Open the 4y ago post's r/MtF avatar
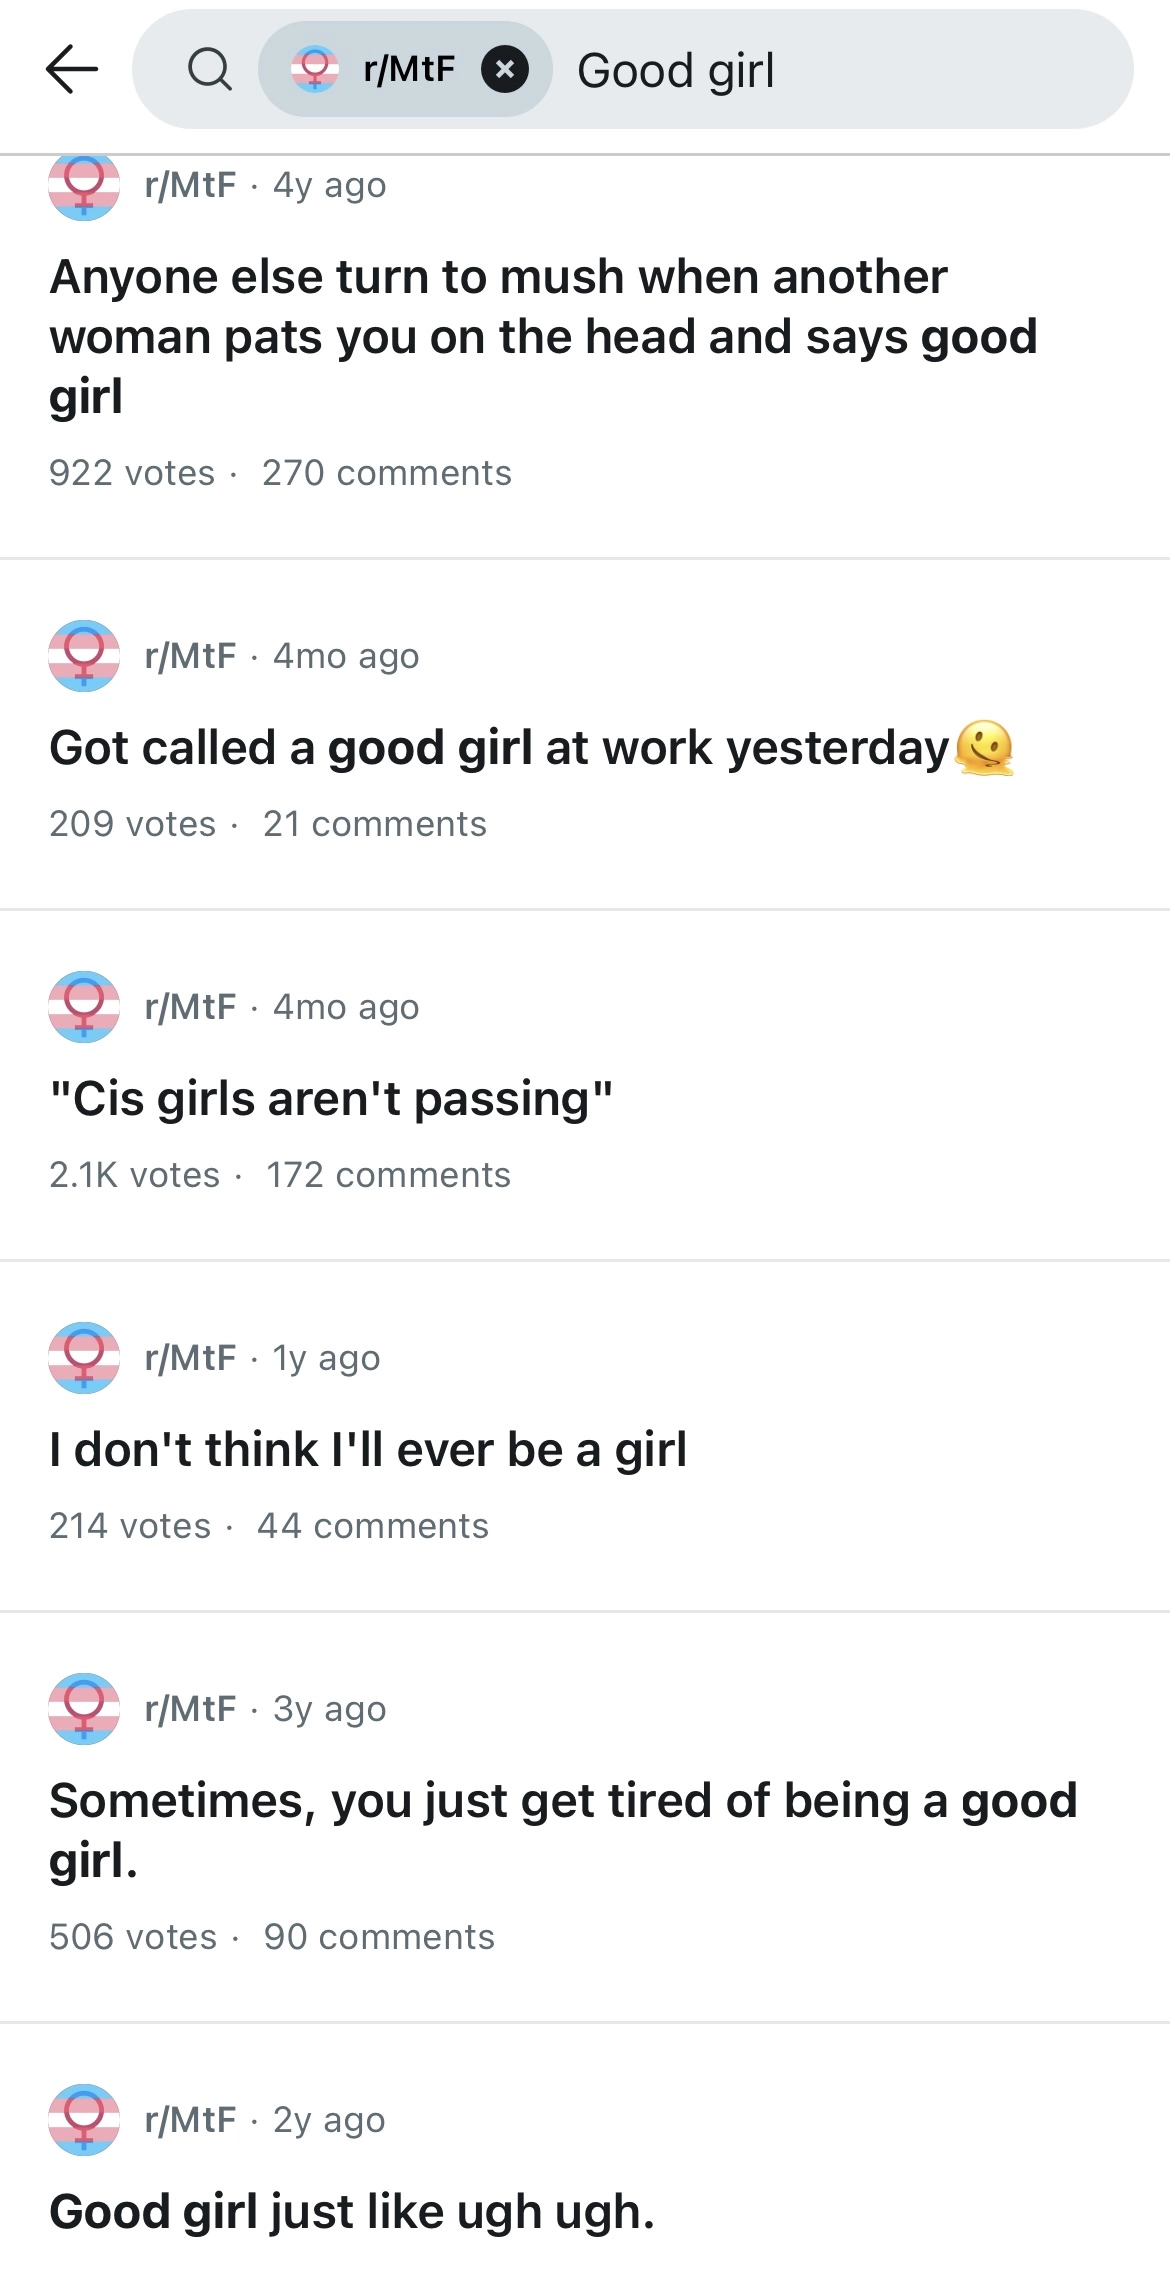Viewport: 1170px width, 2271px height. pos(84,187)
